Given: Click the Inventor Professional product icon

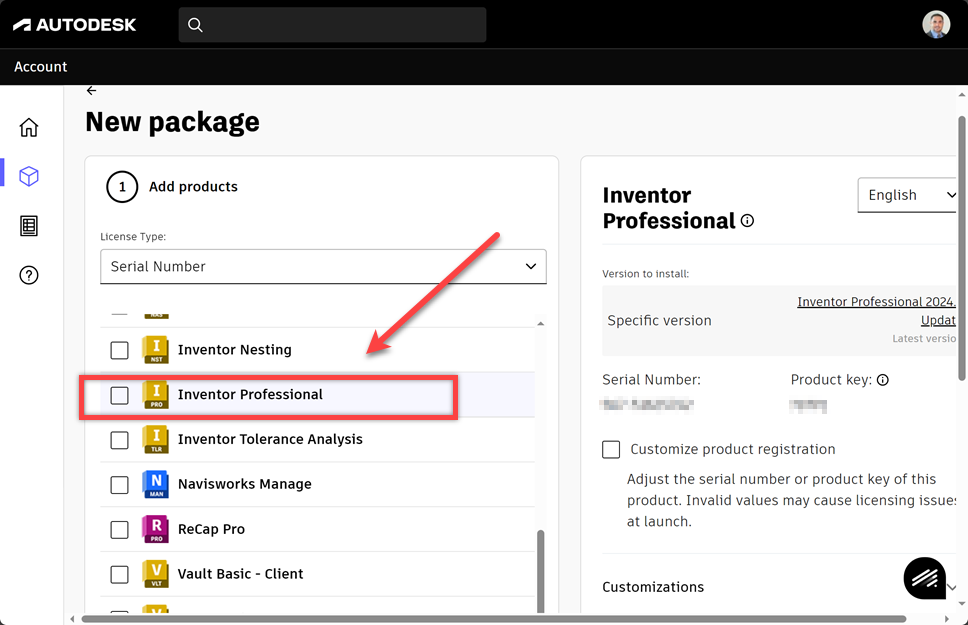Looking at the screenshot, I should click(x=156, y=395).
